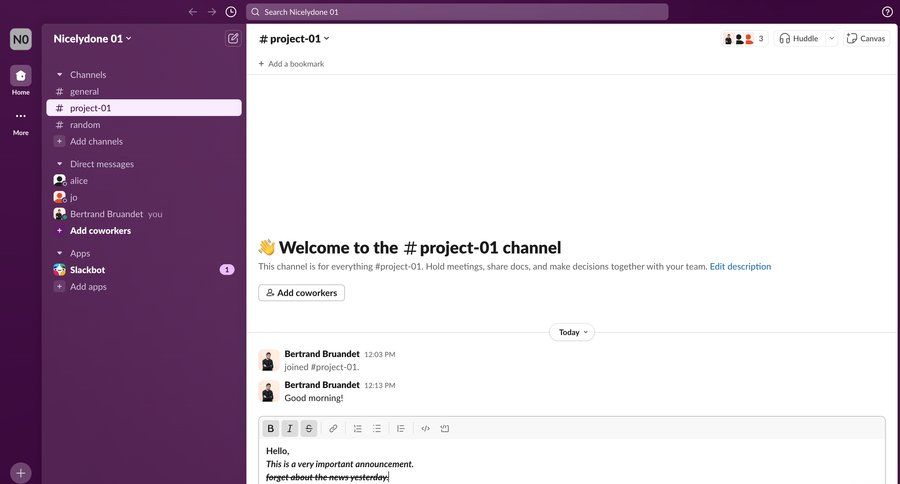Click the Slackbot unread badge
The height and width of the screenshot is (484, 900).
pyautogui.click(x=227, y=269)
